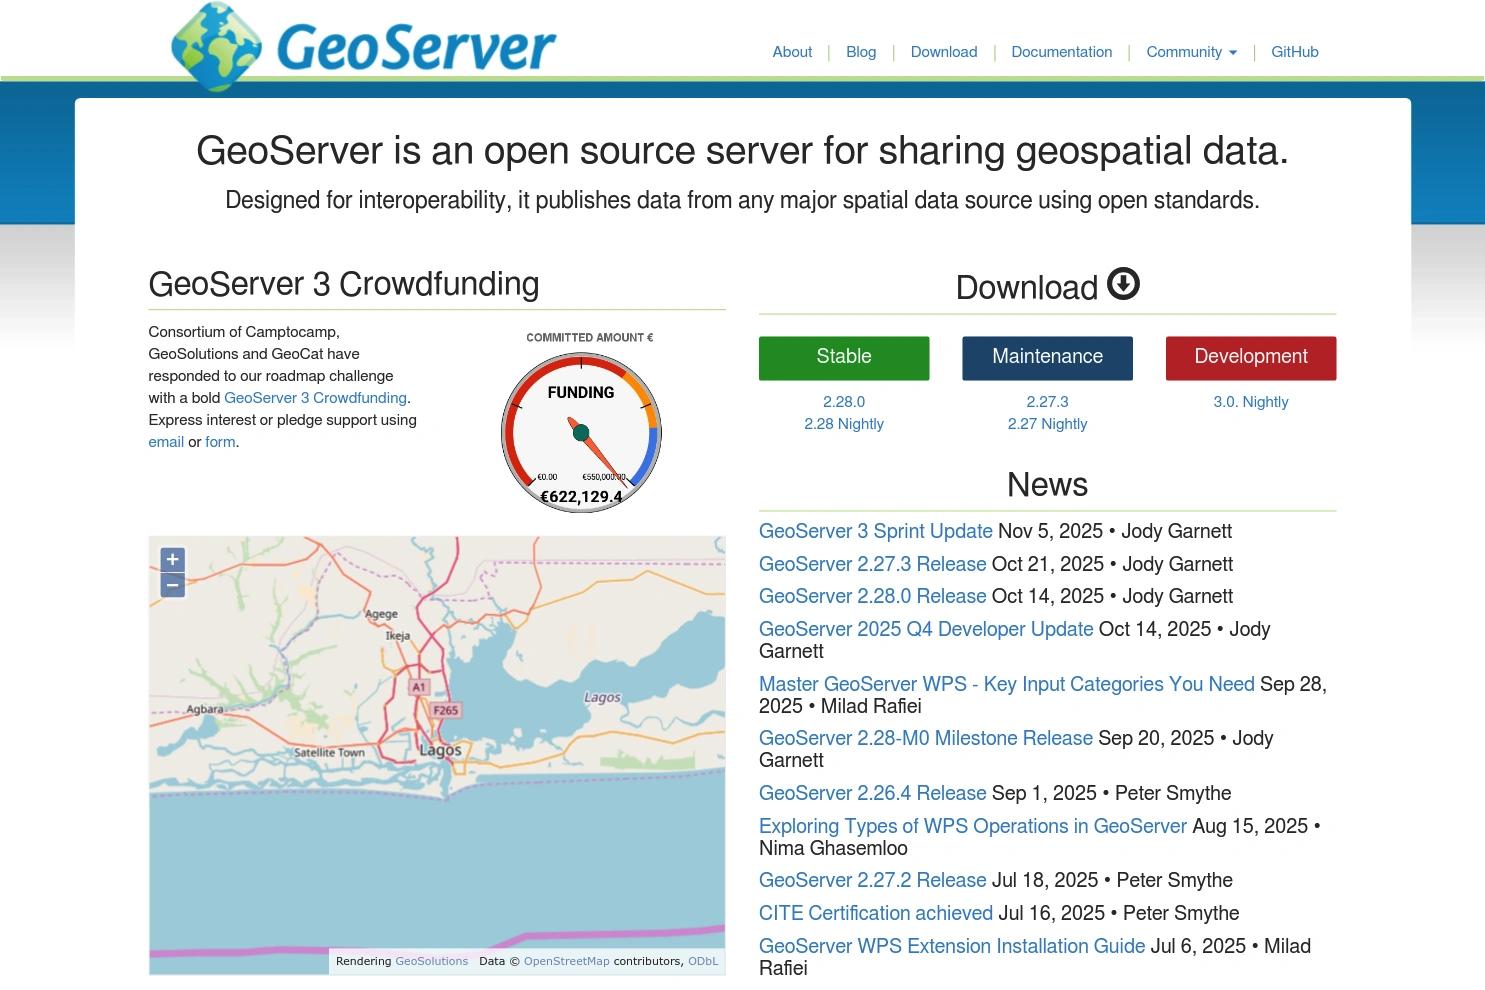Open the About page

point(792,52)
